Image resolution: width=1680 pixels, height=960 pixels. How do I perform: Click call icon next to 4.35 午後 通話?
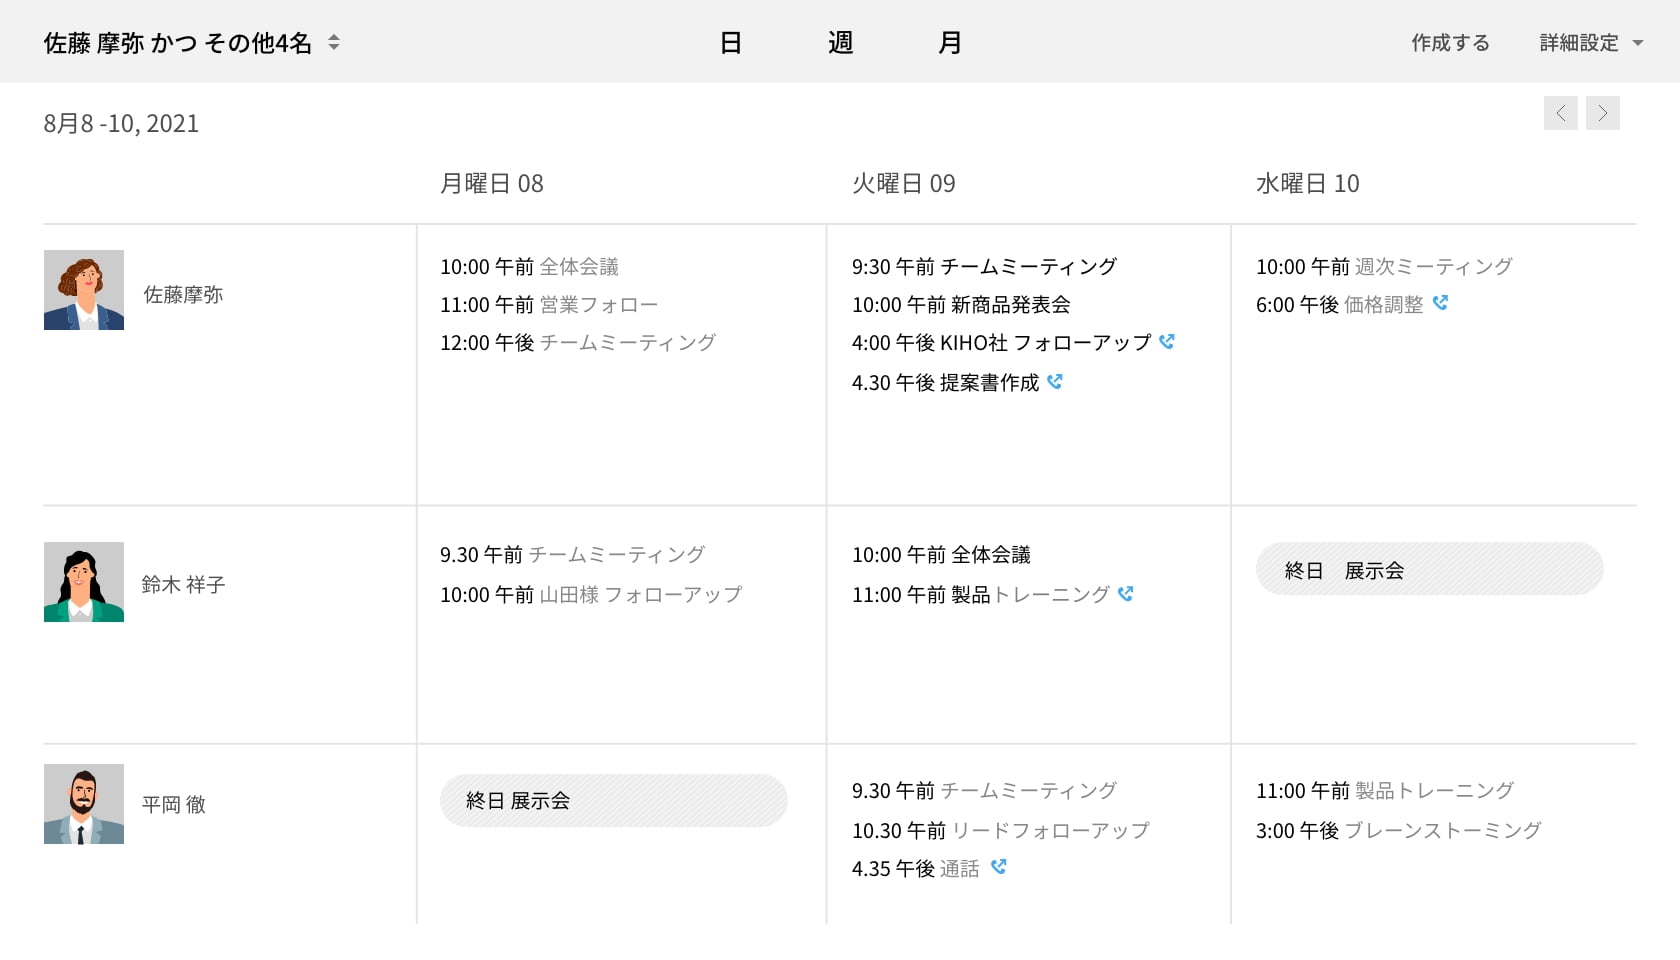998,867
